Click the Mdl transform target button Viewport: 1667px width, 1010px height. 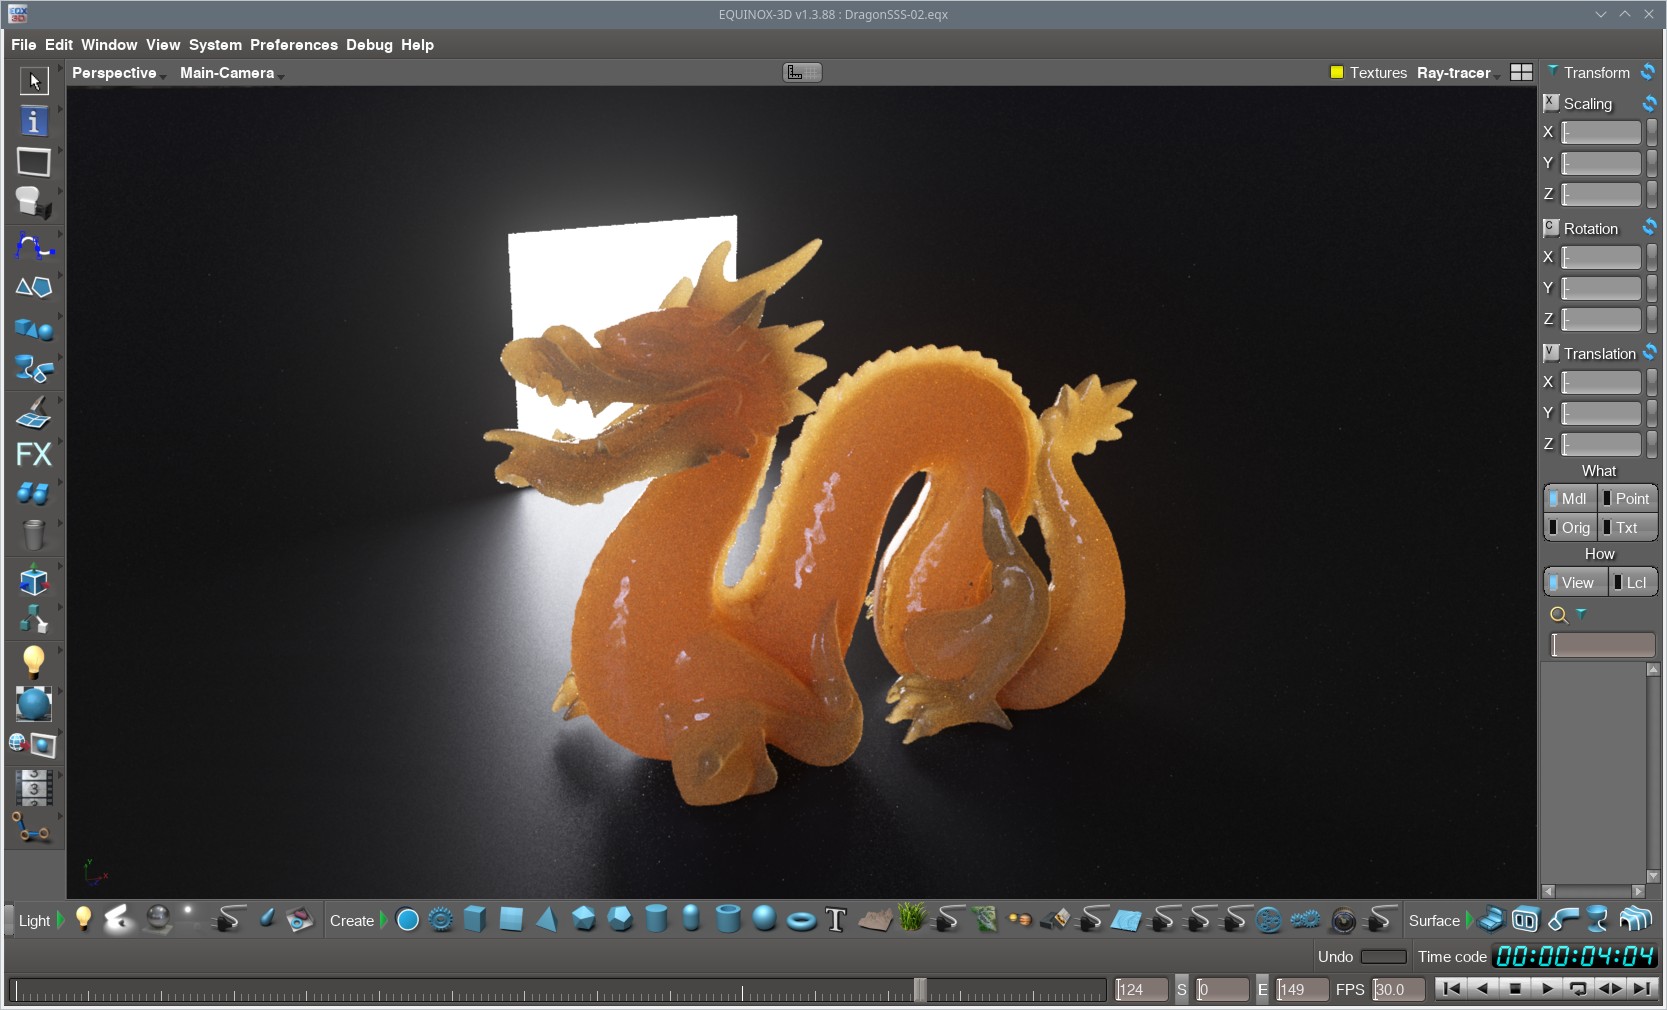click(1570, 499)
